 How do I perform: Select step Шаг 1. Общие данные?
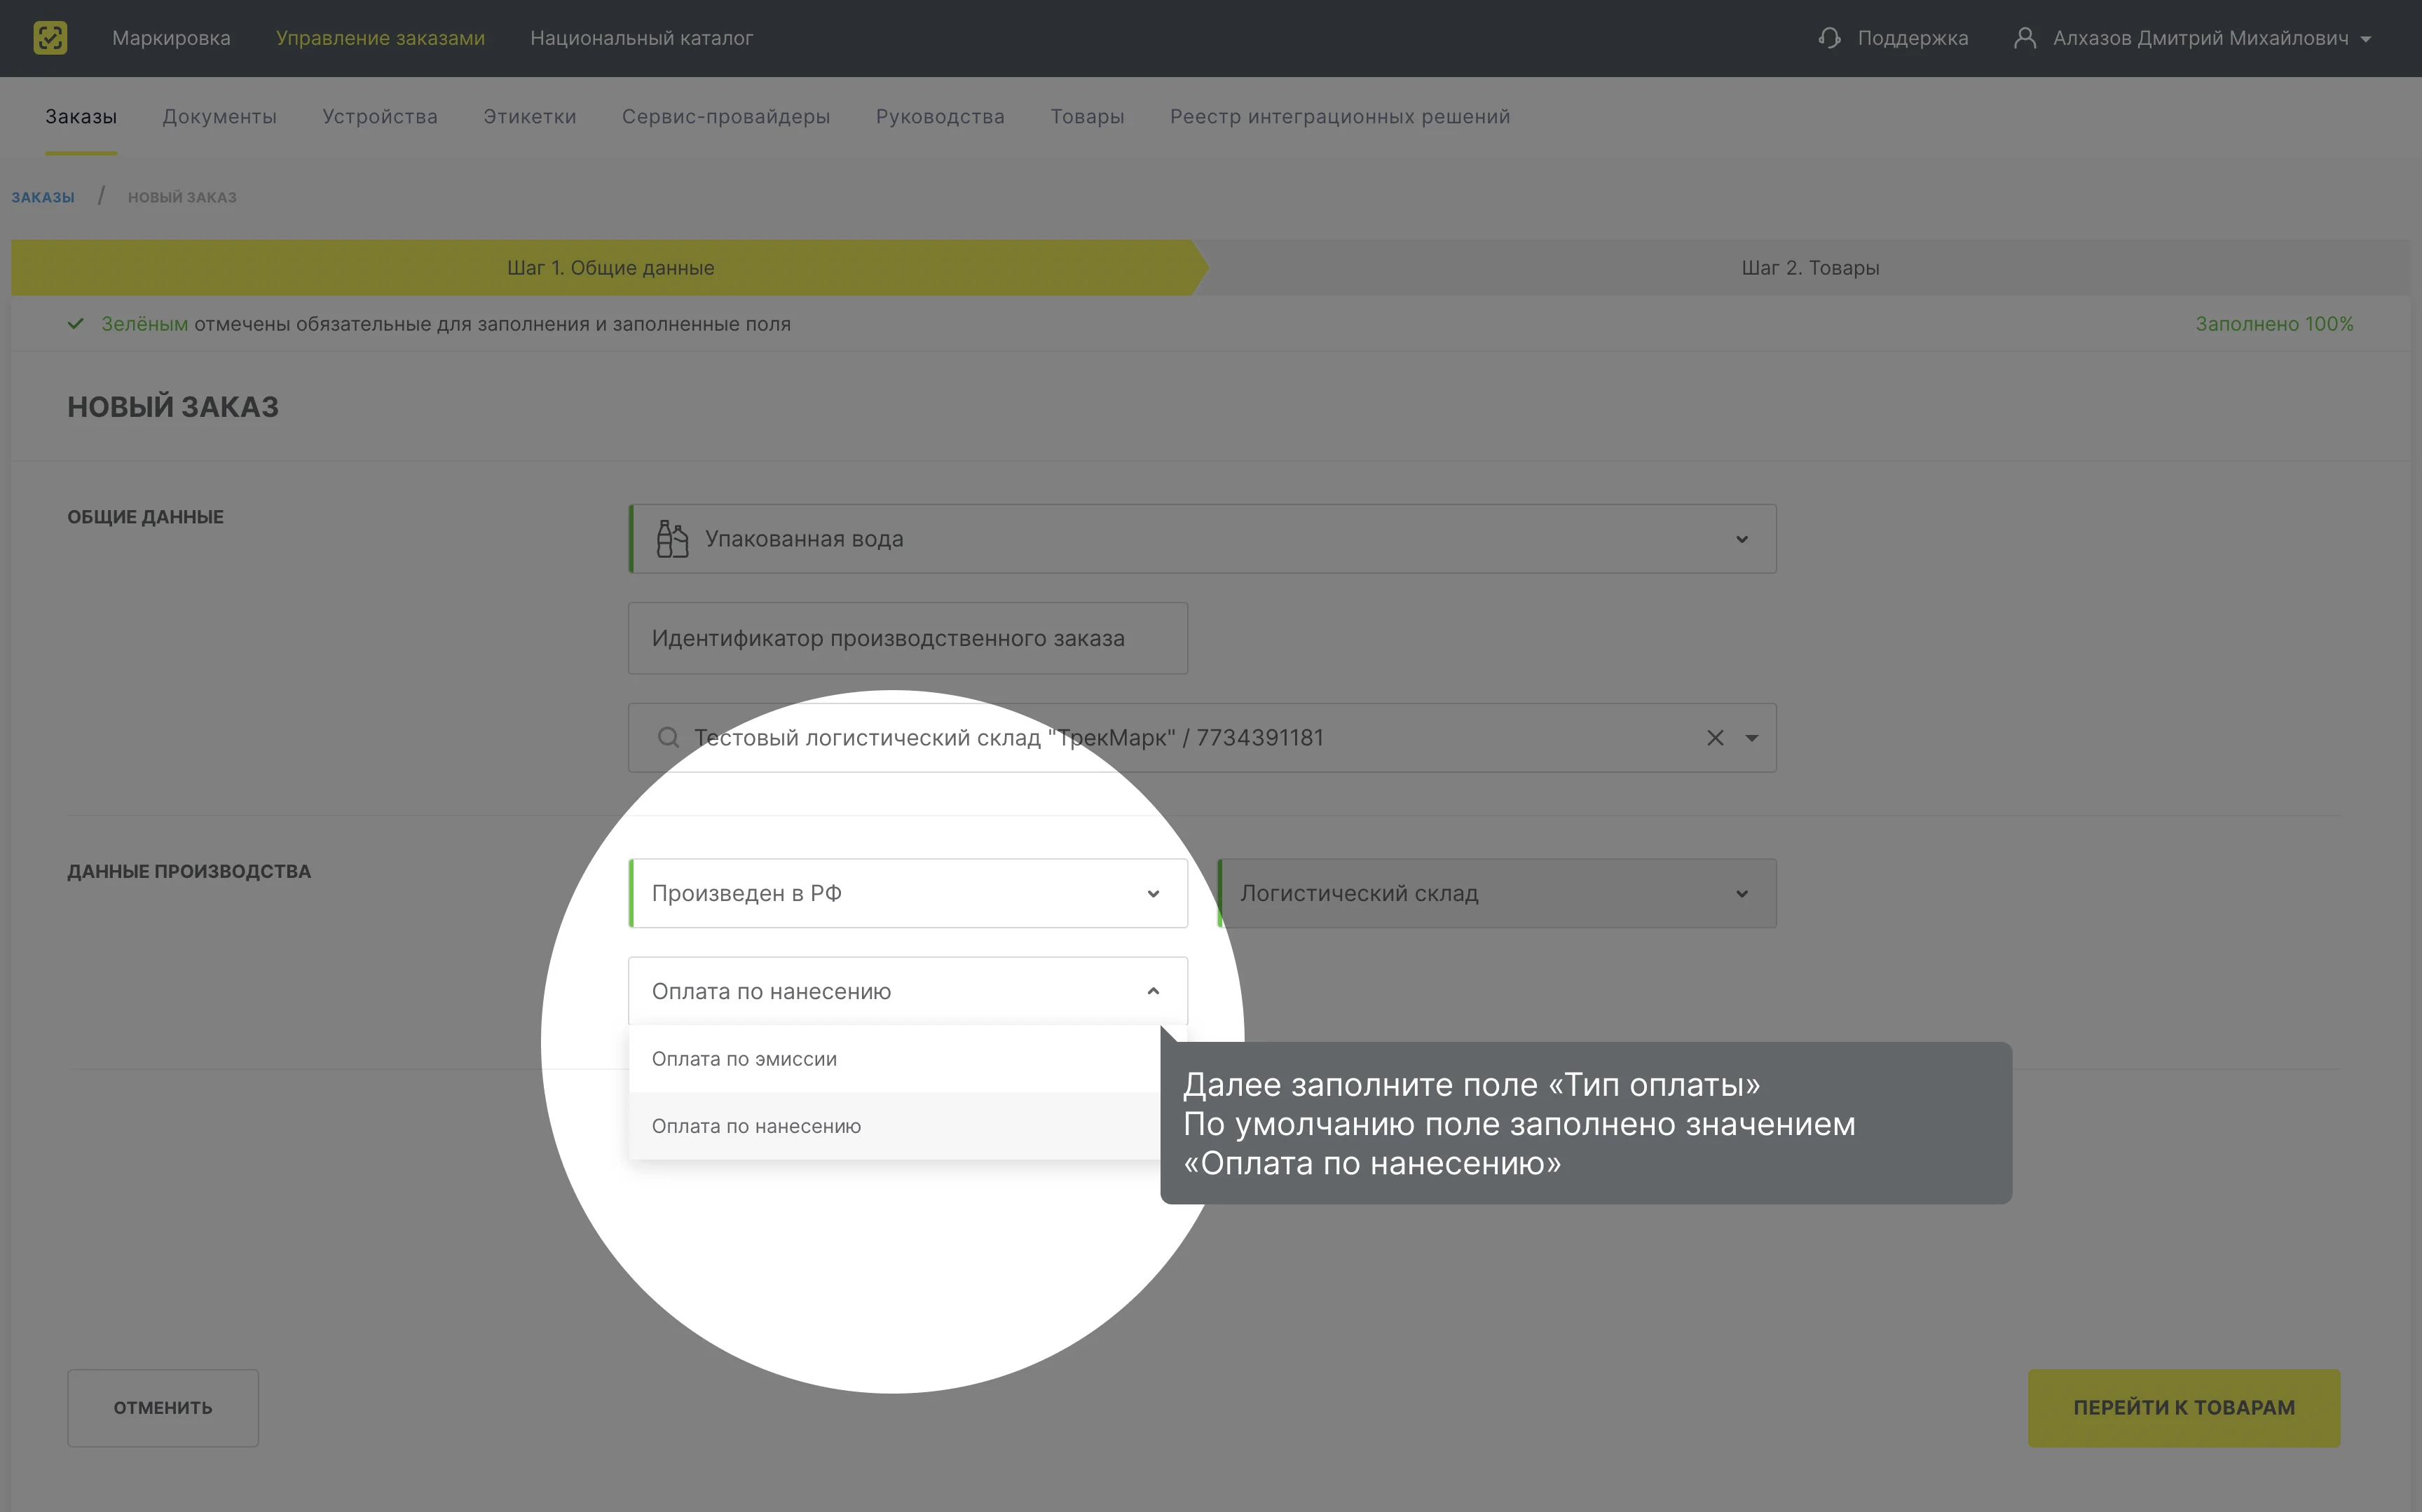point(610,268)
